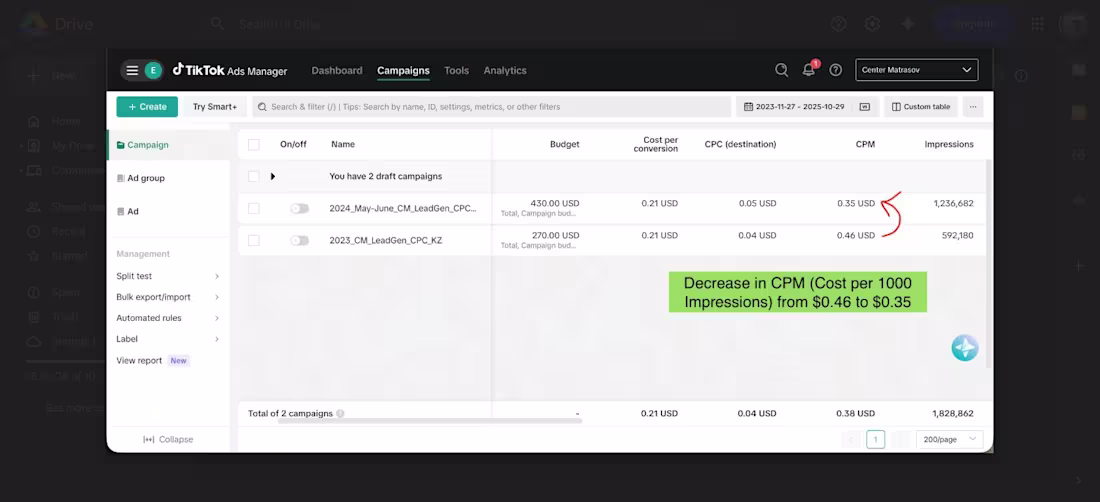Focus Search in Drive field in Drive window

[x=463, y=24]
